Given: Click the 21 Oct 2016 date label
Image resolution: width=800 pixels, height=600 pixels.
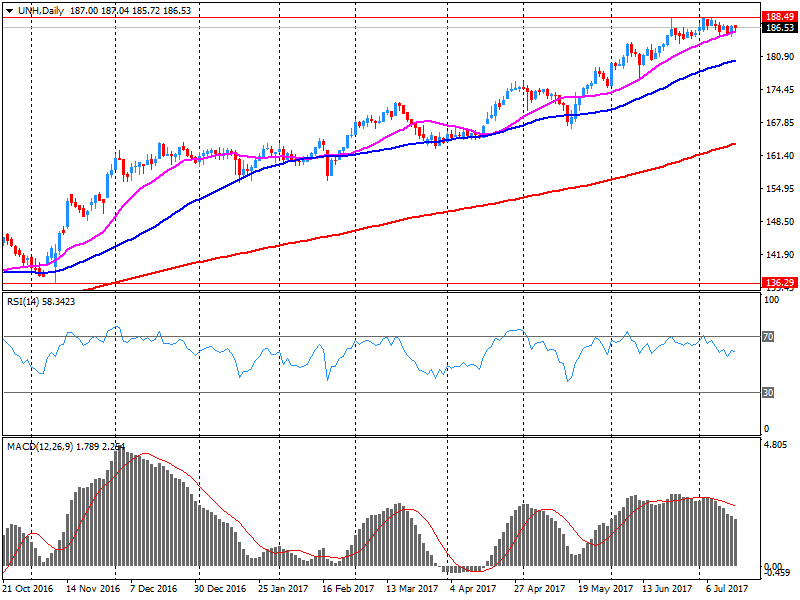Looking at the screenshot, I should 28,589.
